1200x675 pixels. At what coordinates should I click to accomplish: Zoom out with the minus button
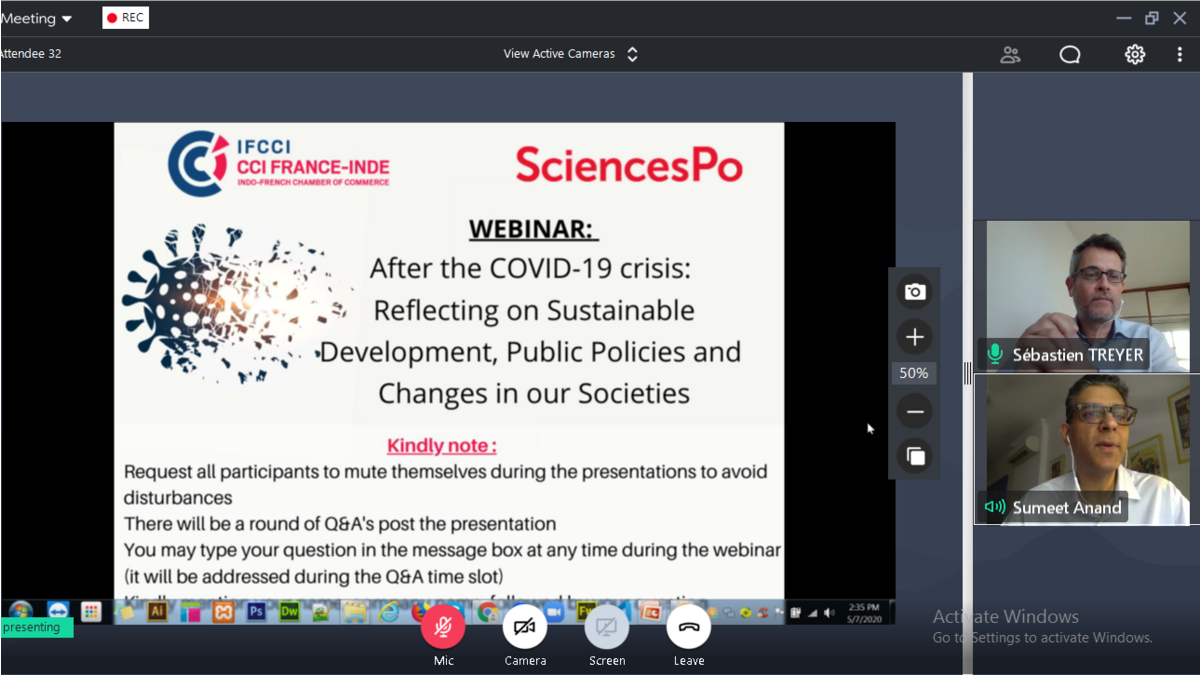click(x=914, y=411)
